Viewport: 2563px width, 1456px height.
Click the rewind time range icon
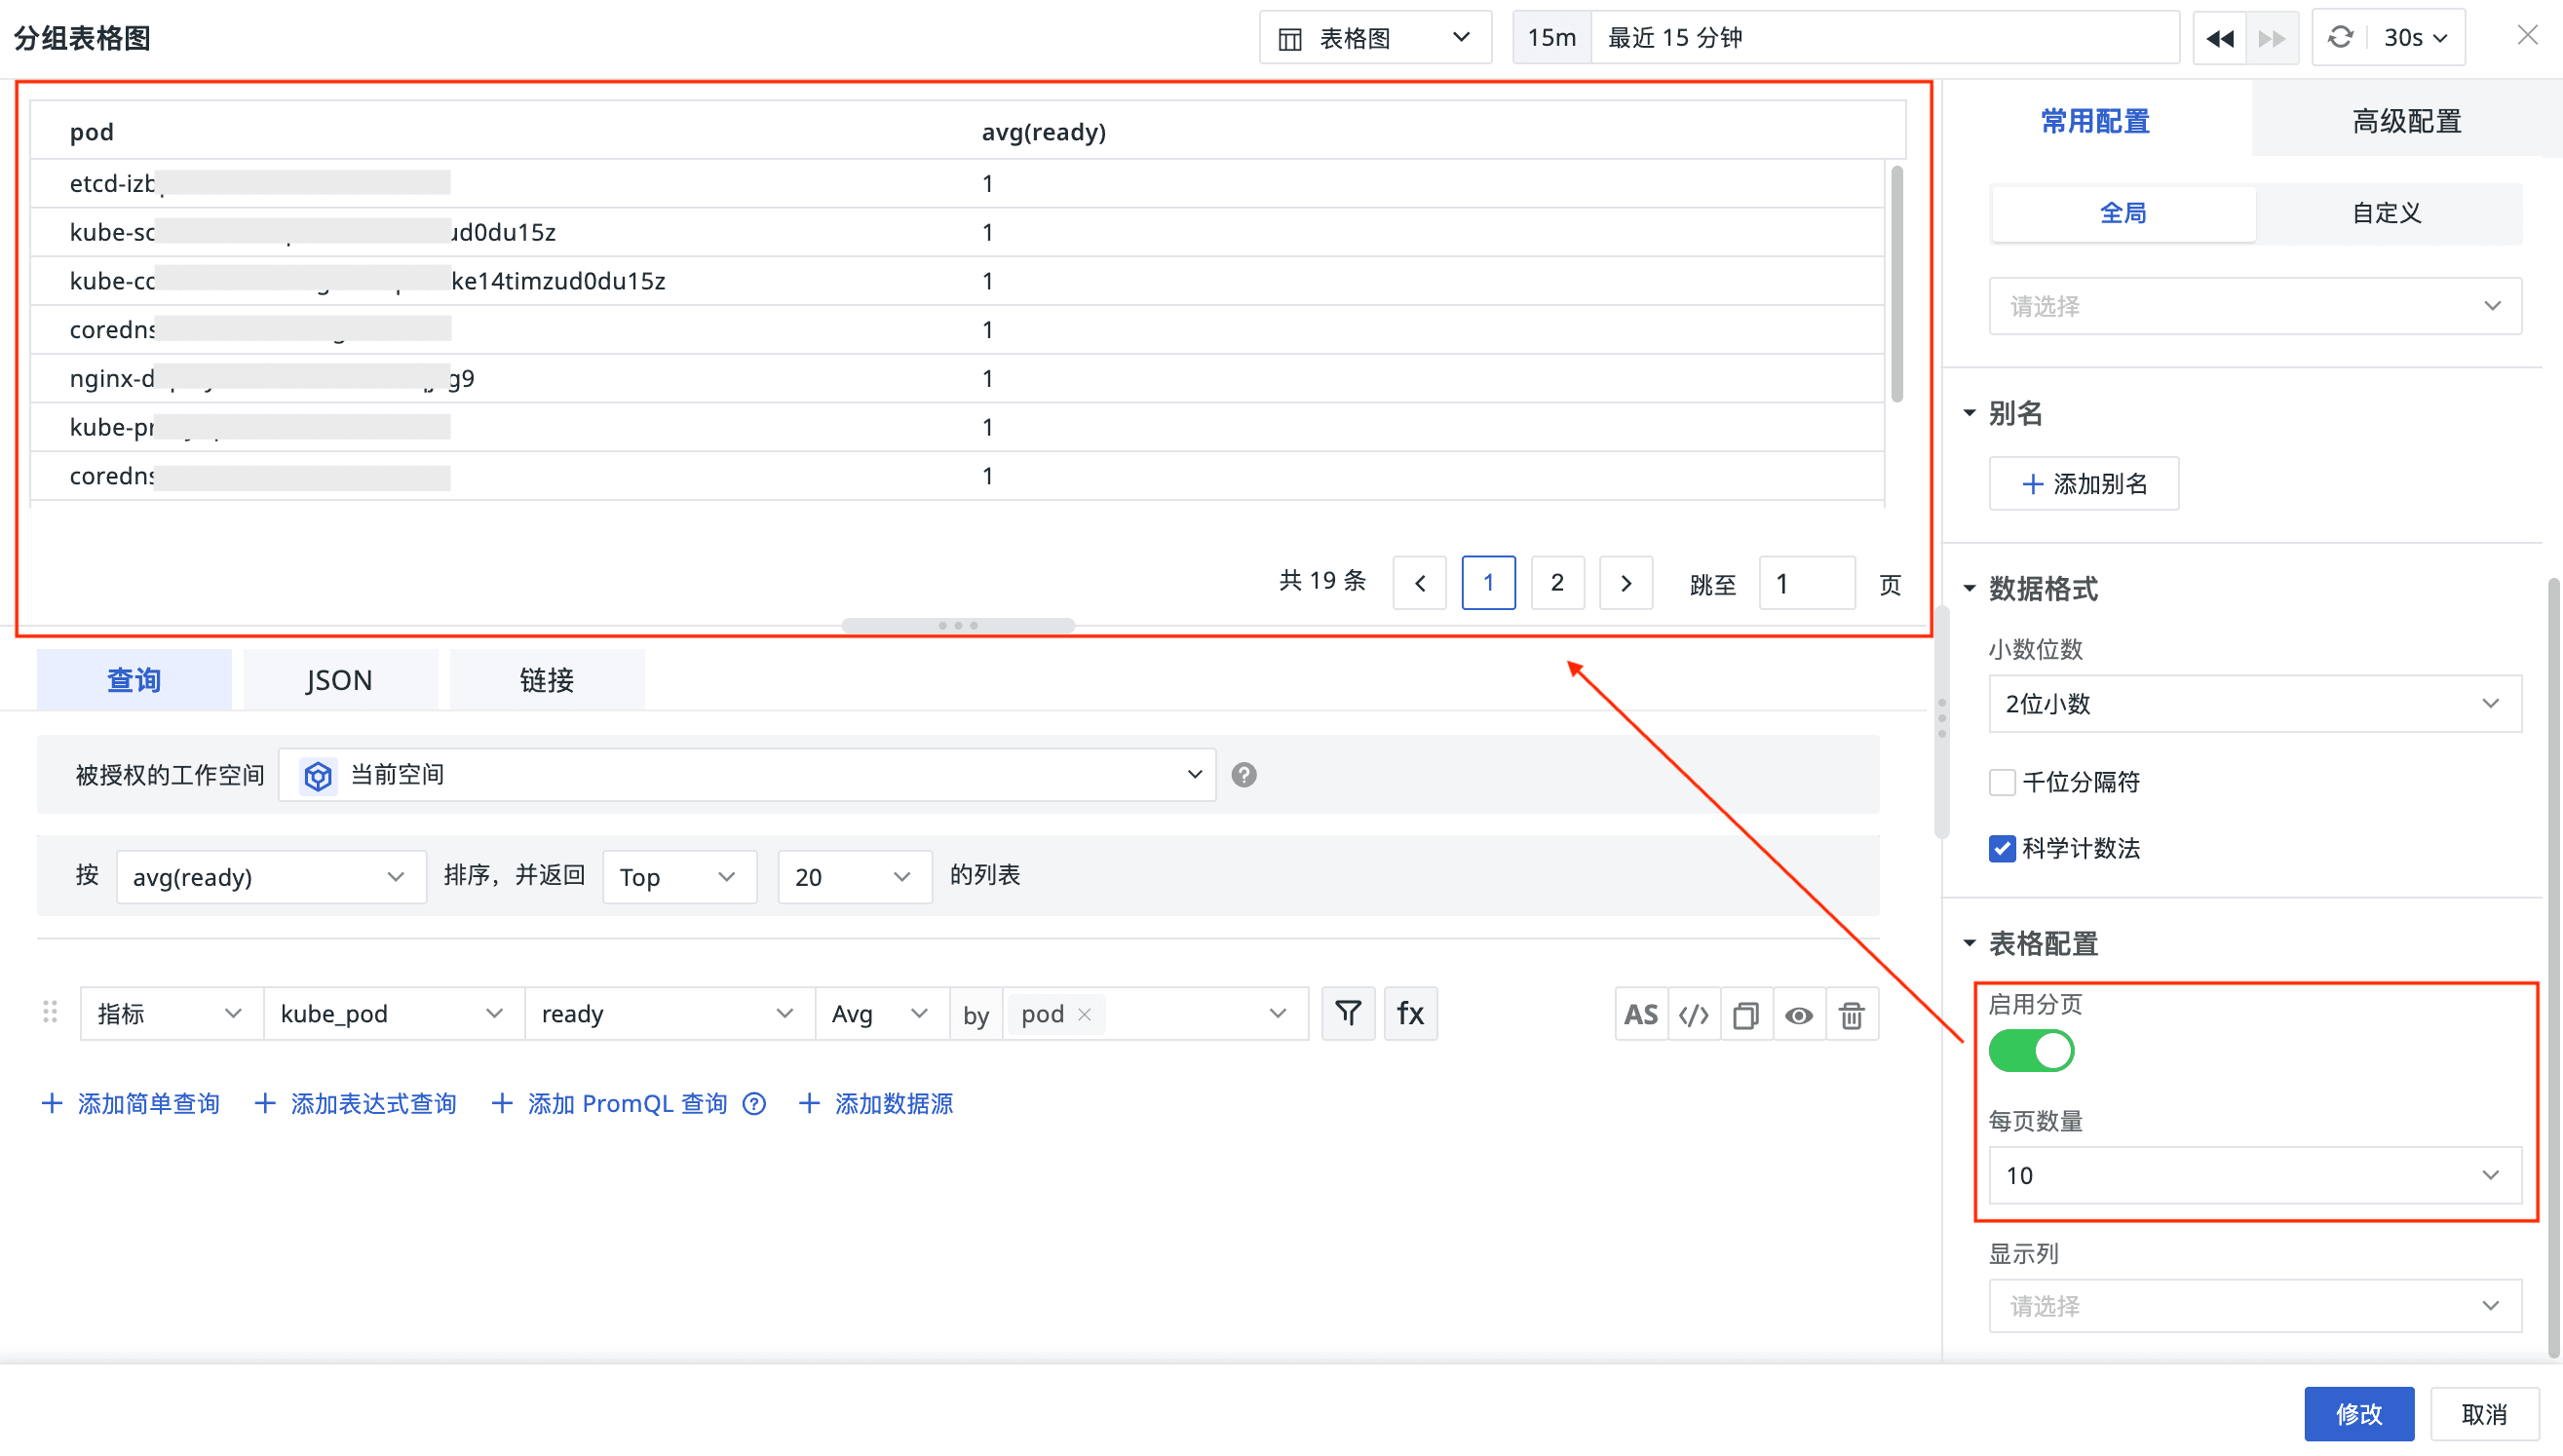tap(2219, 38)
